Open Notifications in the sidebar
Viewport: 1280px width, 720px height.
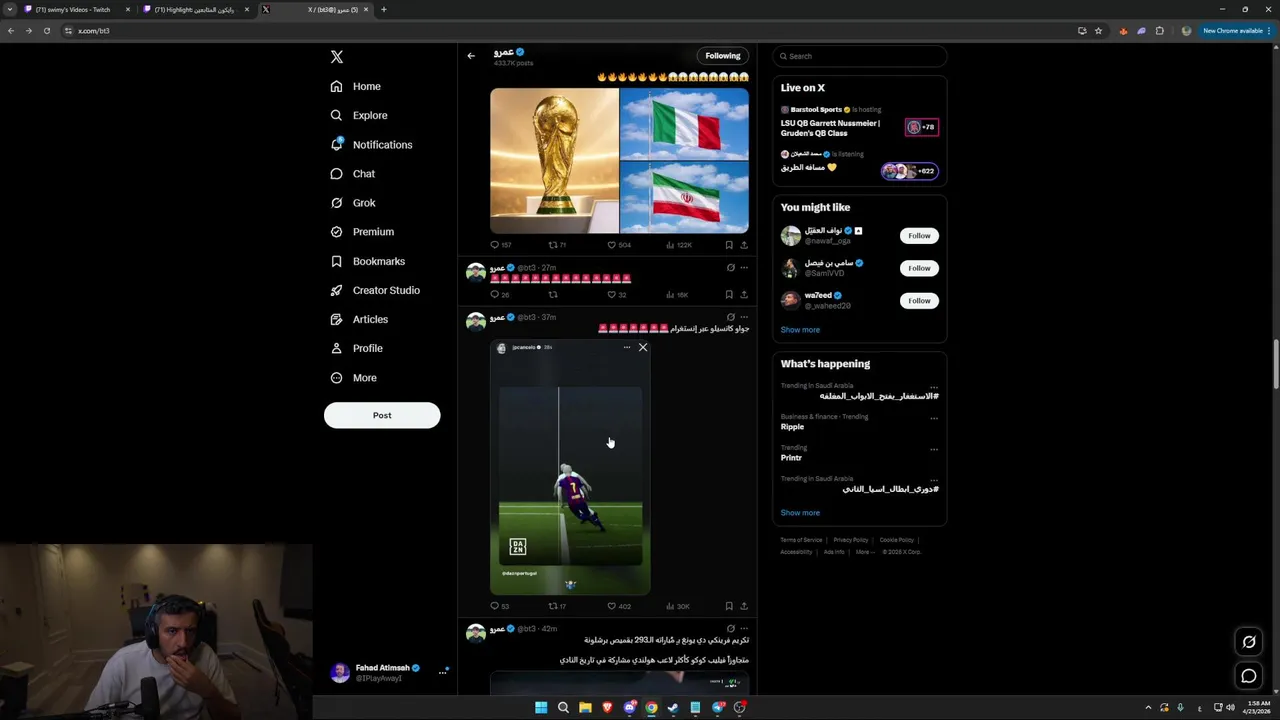click(x=371, y=145)
